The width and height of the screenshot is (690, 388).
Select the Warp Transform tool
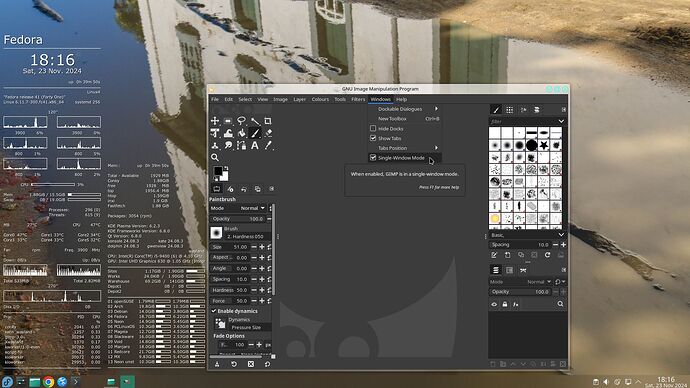tap(228, 133)
